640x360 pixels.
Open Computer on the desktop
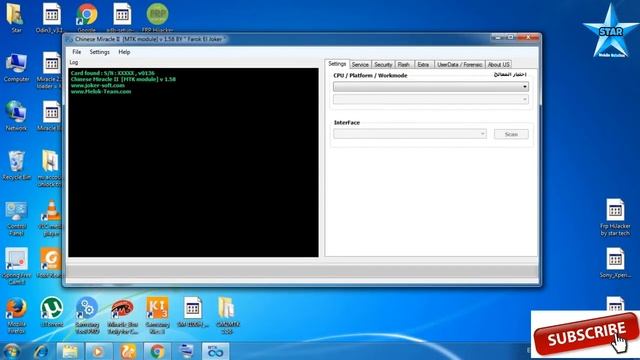coord(16,67)
